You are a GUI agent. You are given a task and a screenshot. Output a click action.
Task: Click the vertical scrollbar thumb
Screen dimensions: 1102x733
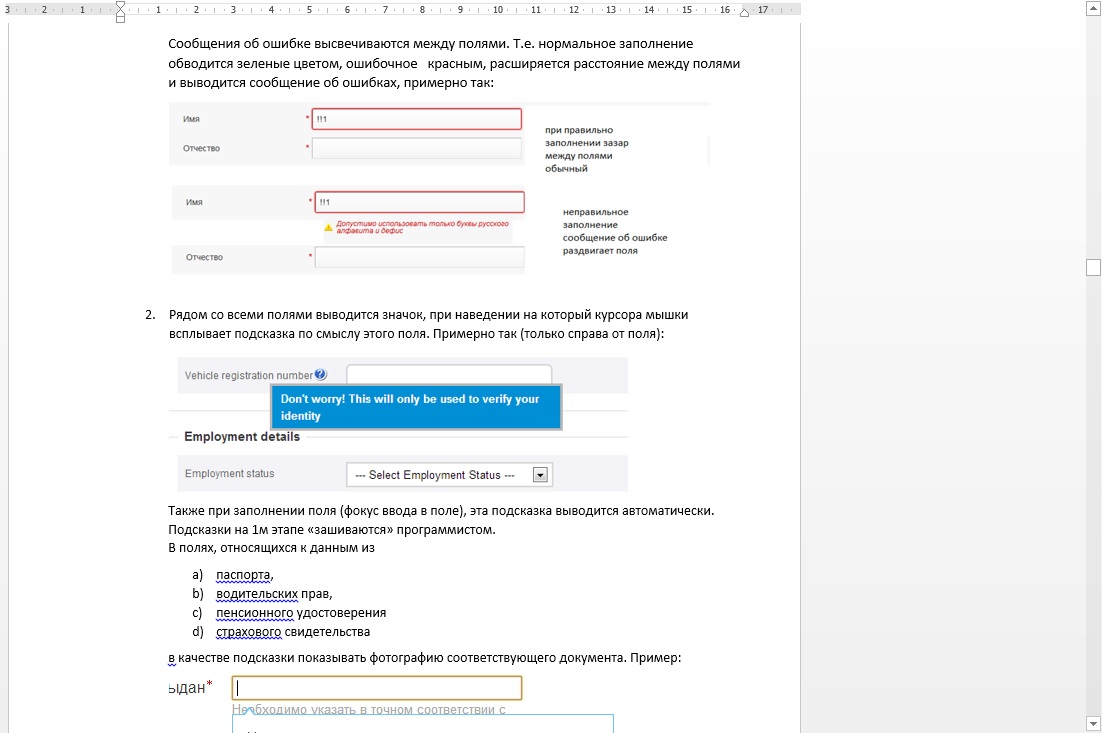(1093, 267)
